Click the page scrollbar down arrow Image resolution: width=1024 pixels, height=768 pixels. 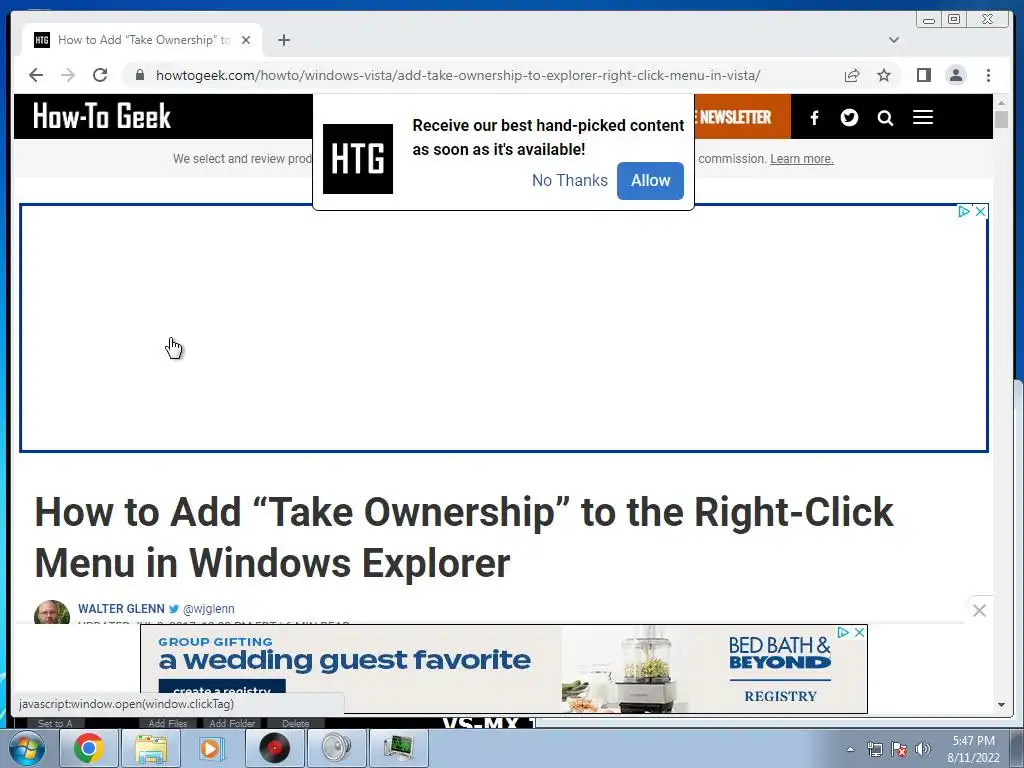[1001, 705]
